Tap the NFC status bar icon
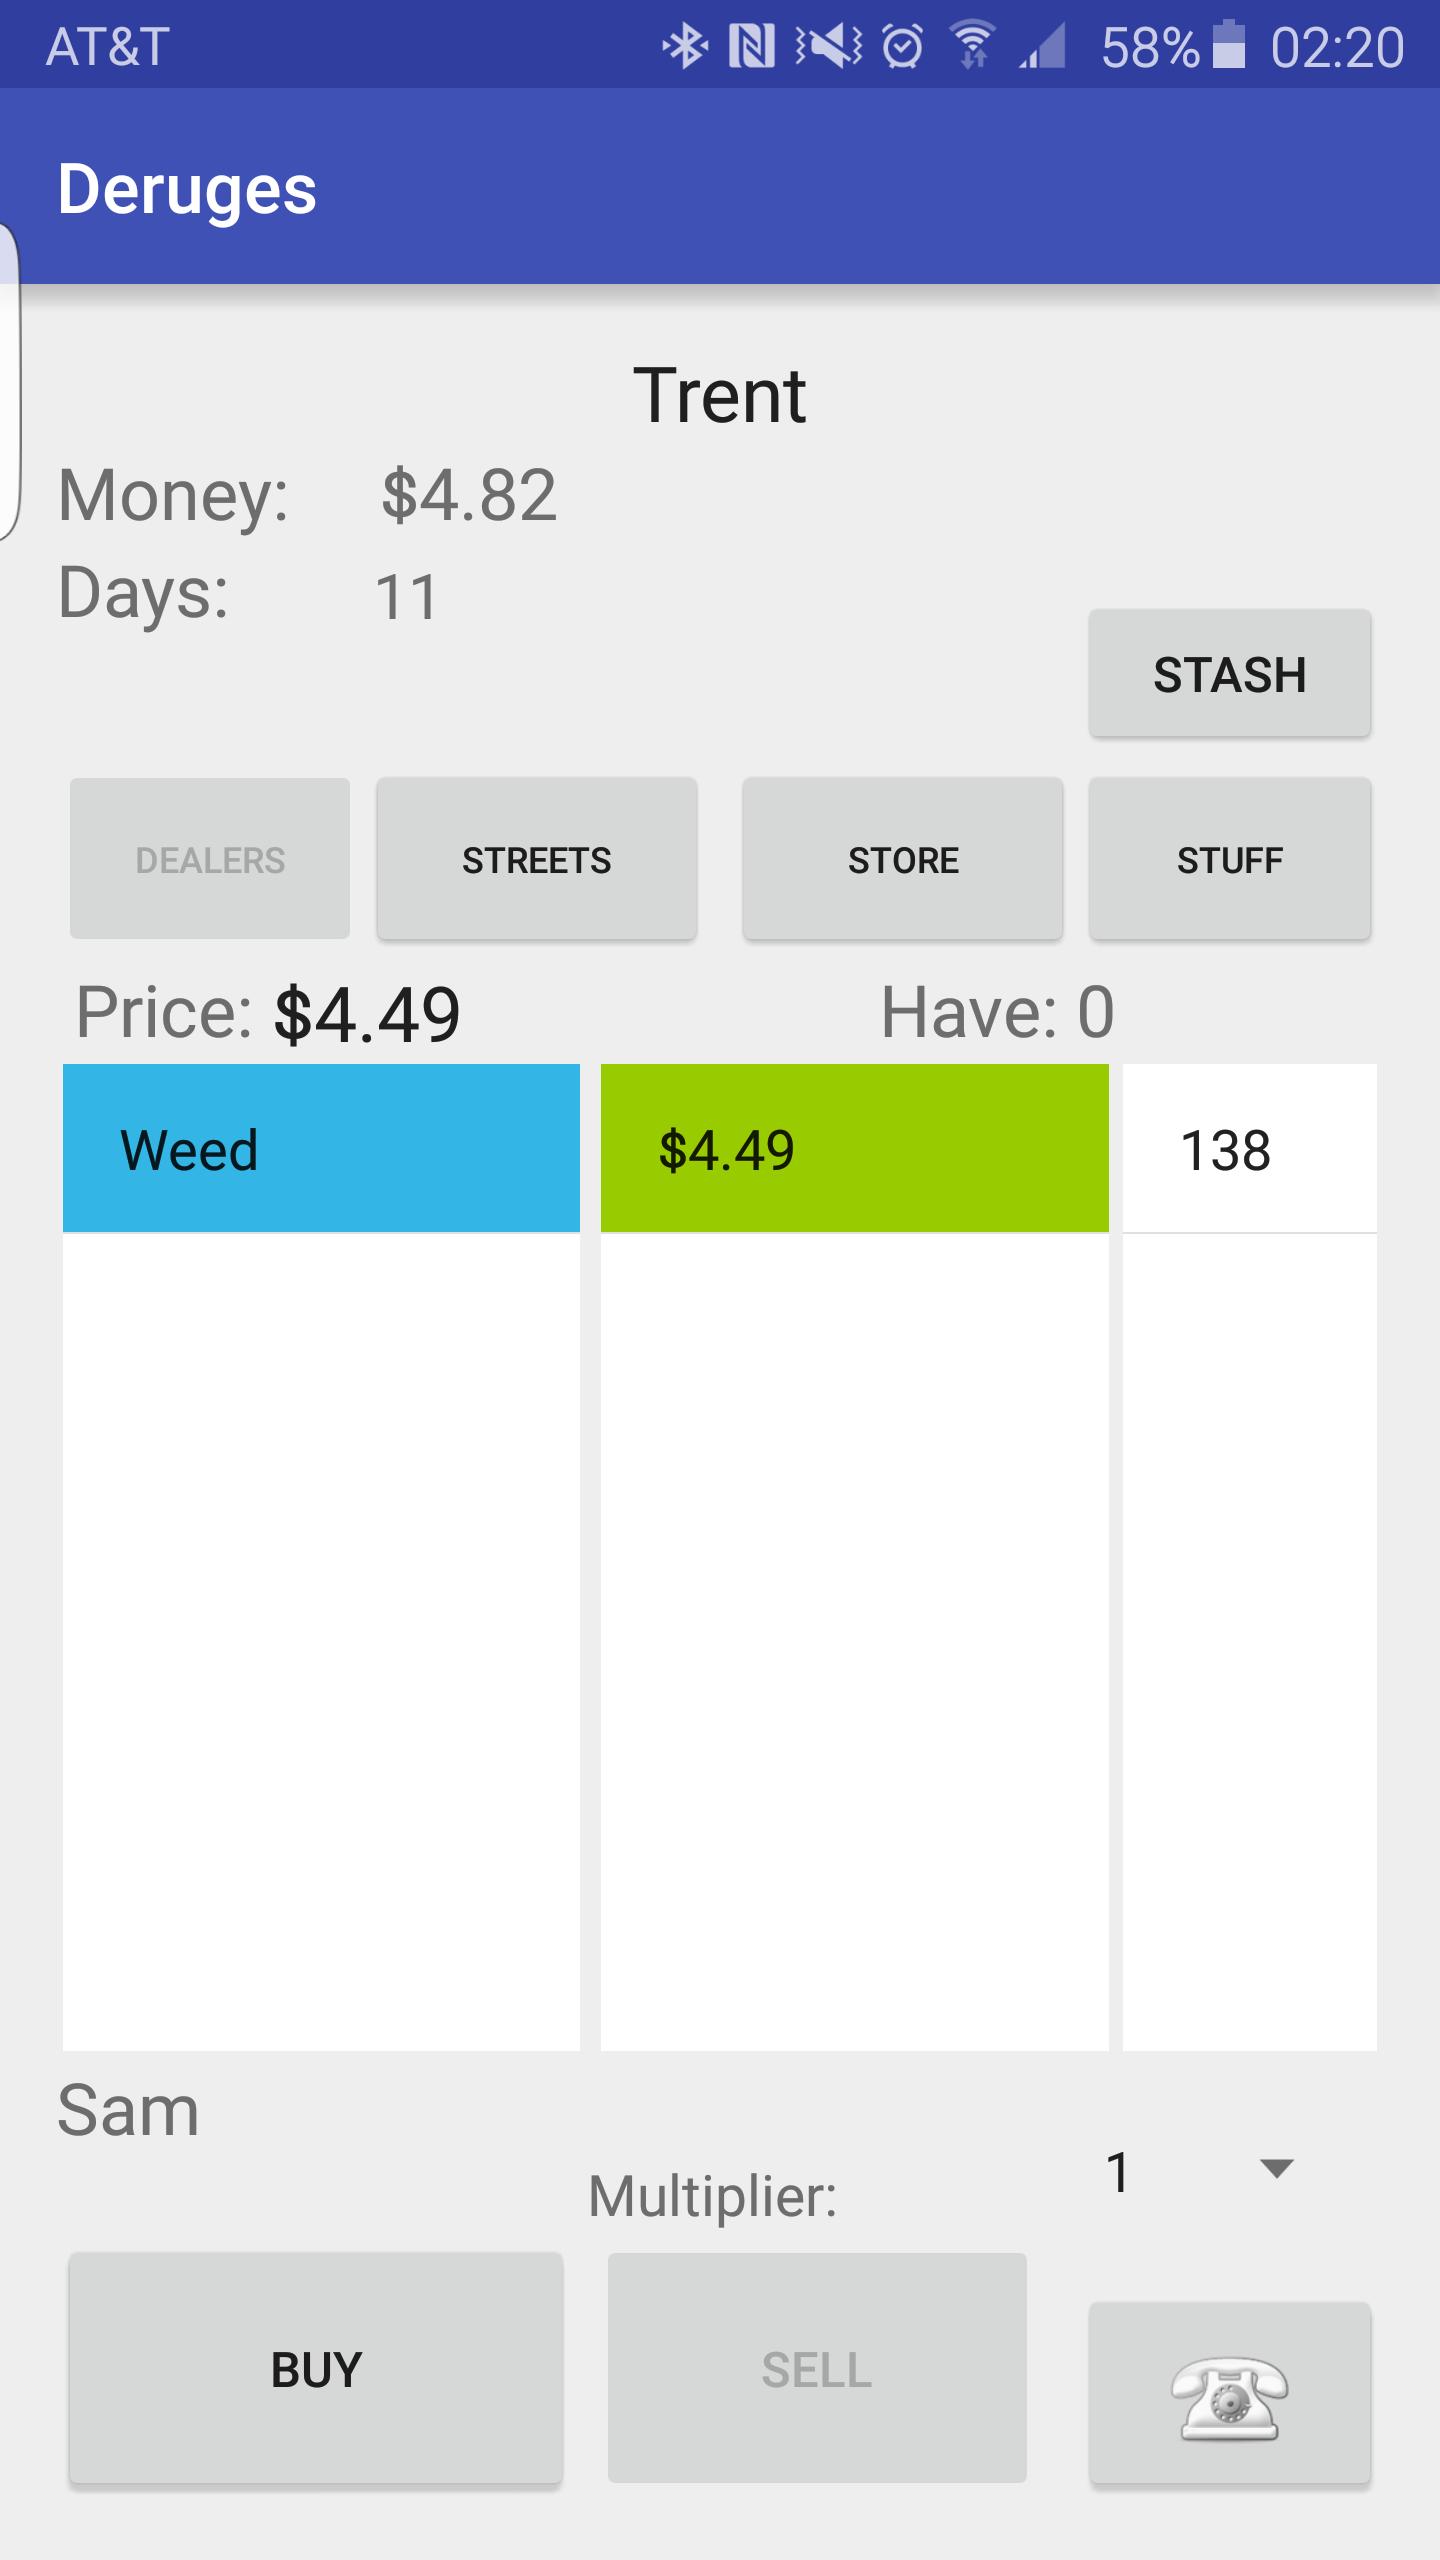 (752, 46)
